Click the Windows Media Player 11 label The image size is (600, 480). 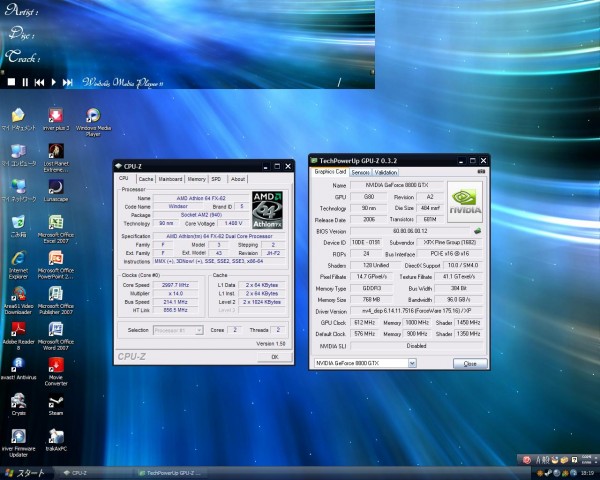122,82
